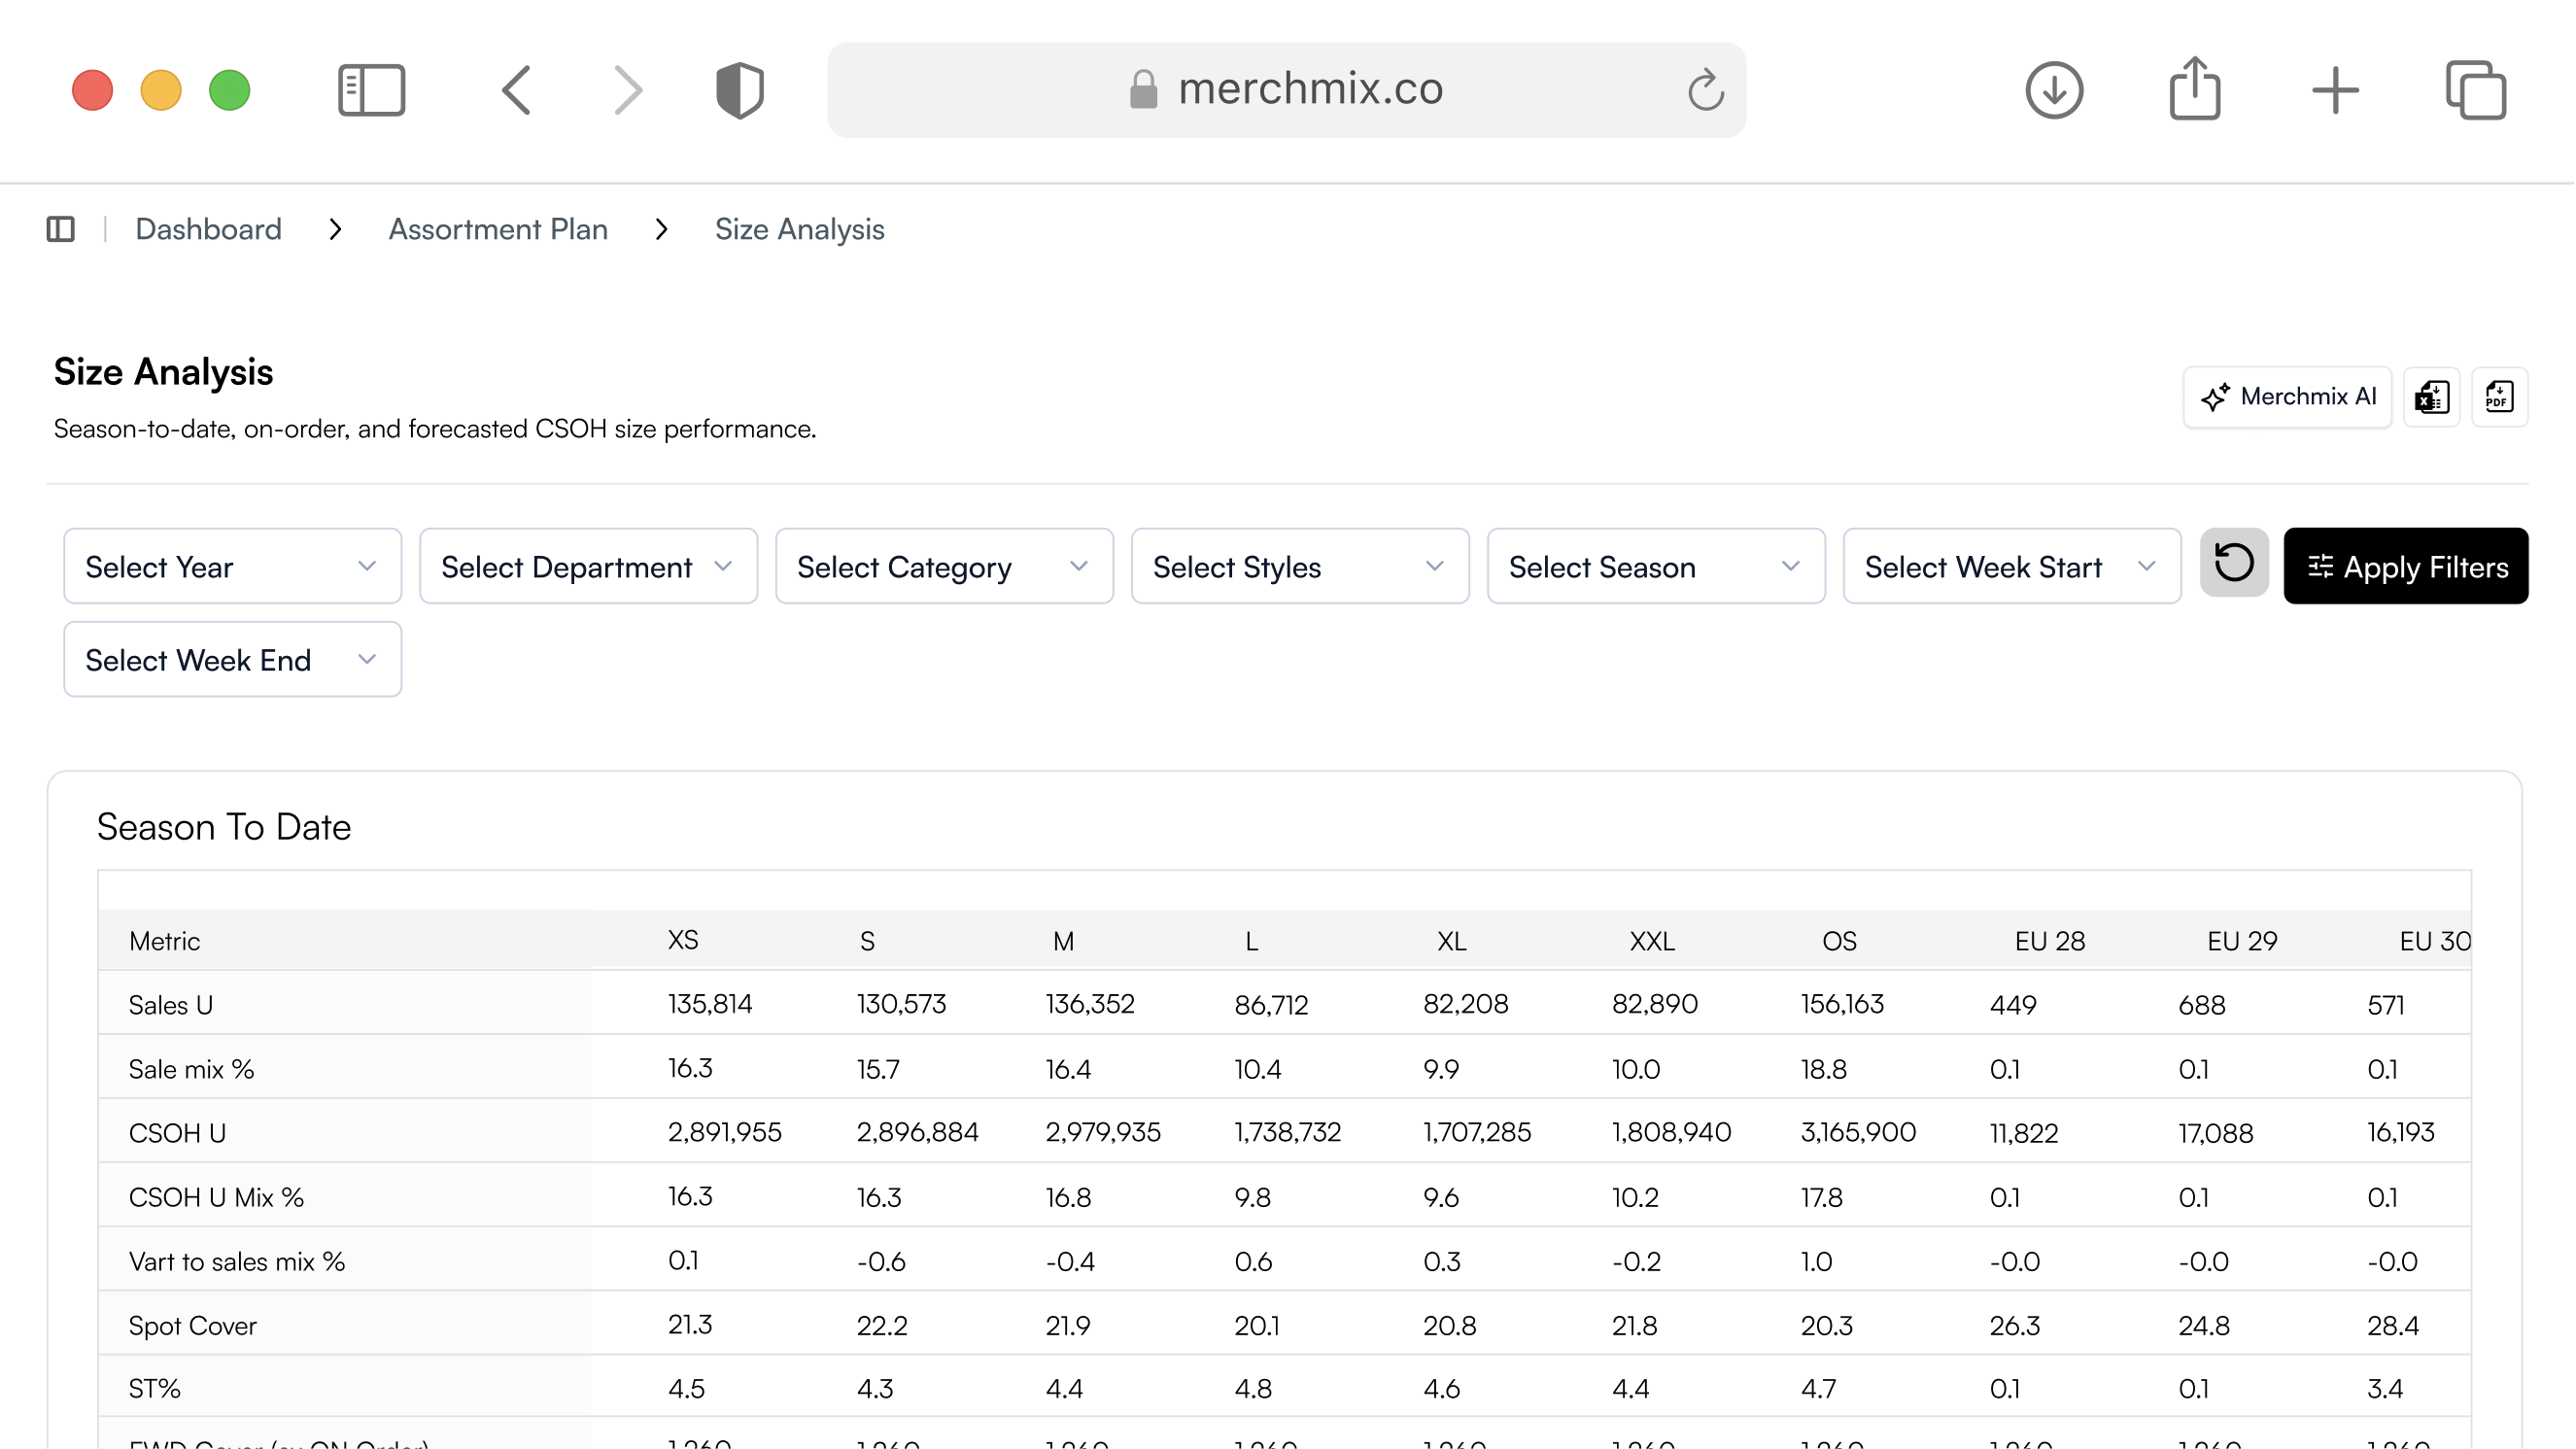2576x1449 pixels.
Task: Click the browser share icon
Action: (x=2194, y=90)
